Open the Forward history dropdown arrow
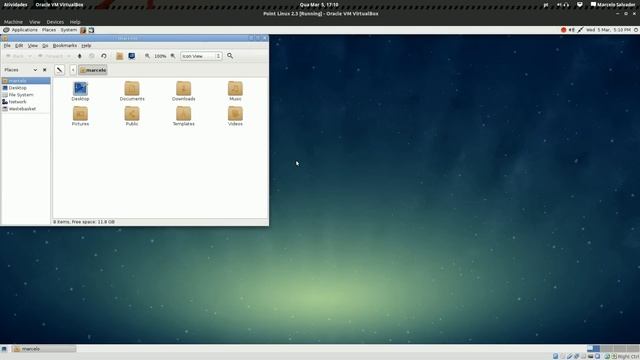 click(x=69, y=56)
